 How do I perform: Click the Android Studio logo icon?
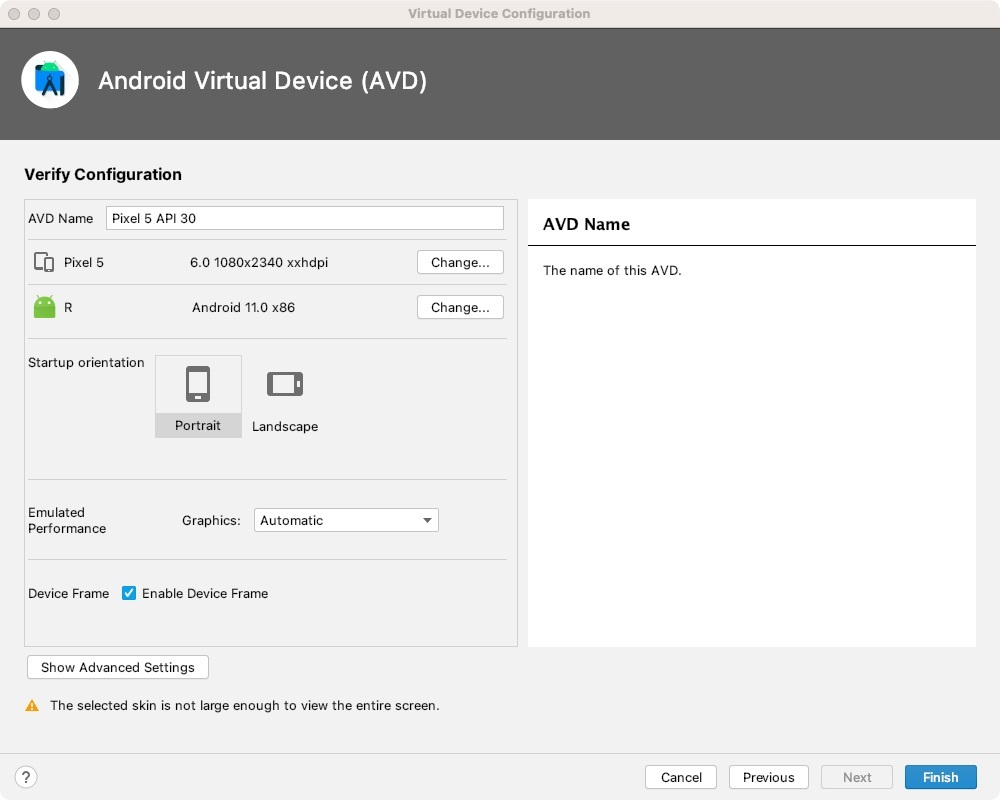50,80
